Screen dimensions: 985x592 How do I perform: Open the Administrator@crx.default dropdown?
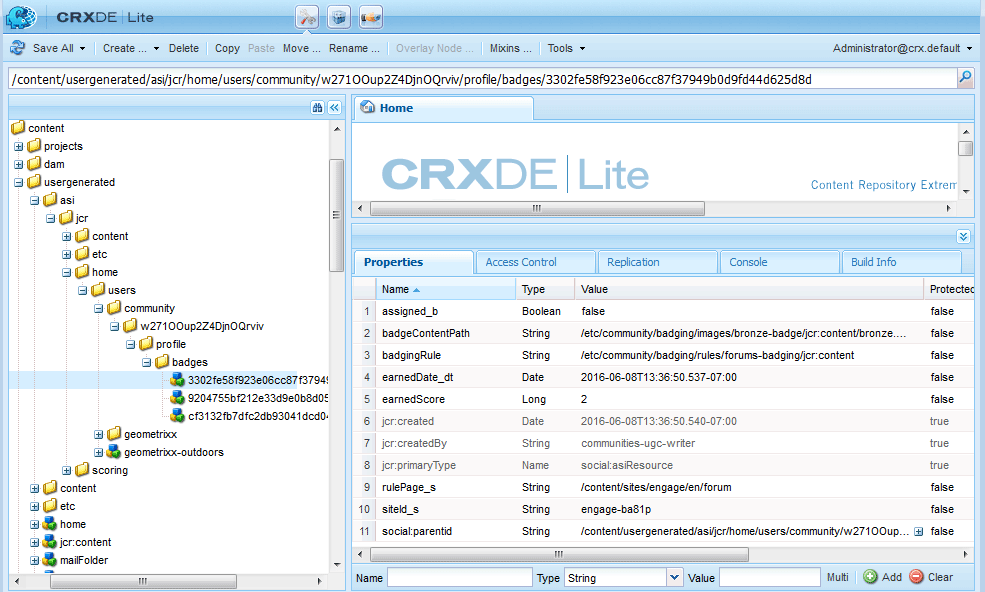902,48
